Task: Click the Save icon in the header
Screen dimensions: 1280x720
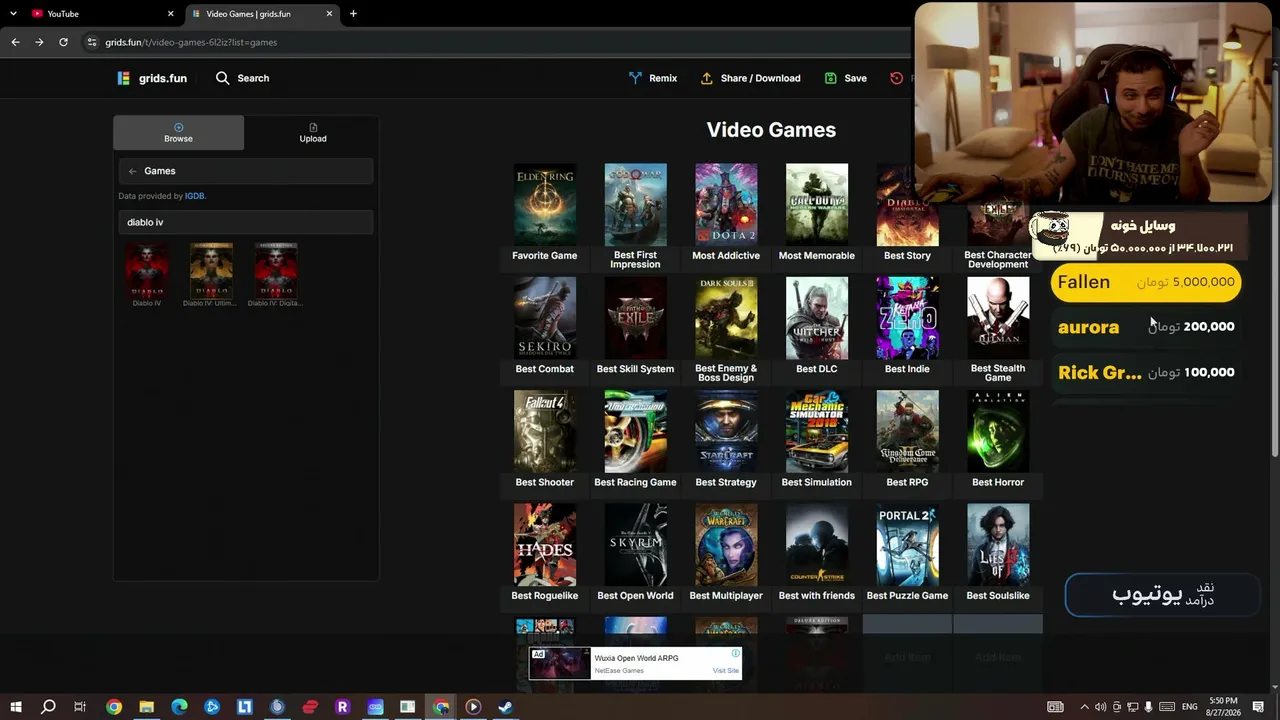Action: coord(830,78)
